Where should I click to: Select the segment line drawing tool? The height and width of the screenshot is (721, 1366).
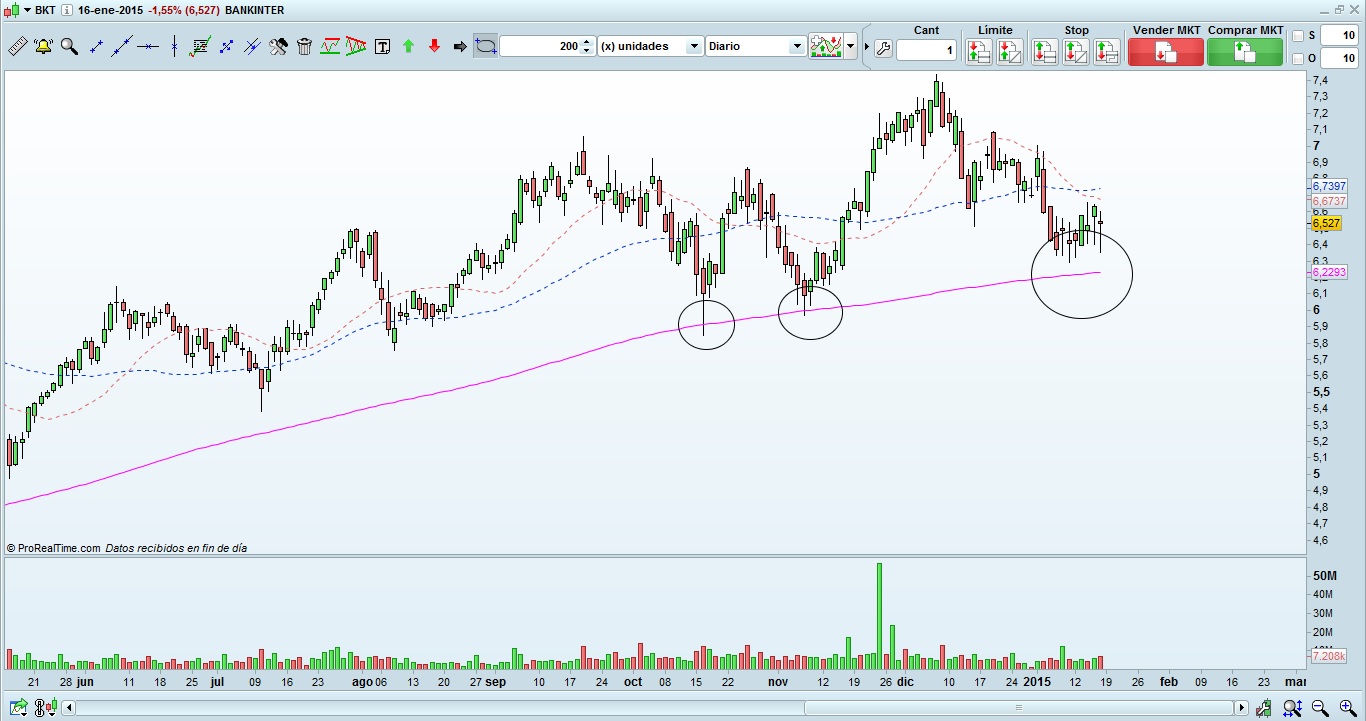pyautogui.click(x=97, y=46)
